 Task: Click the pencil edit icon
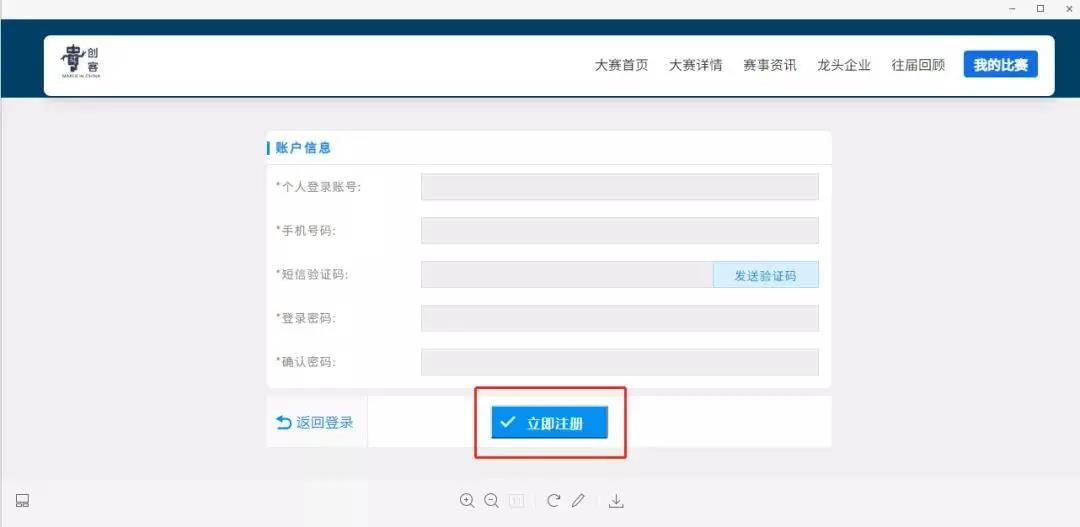click(x=578, y=501)
